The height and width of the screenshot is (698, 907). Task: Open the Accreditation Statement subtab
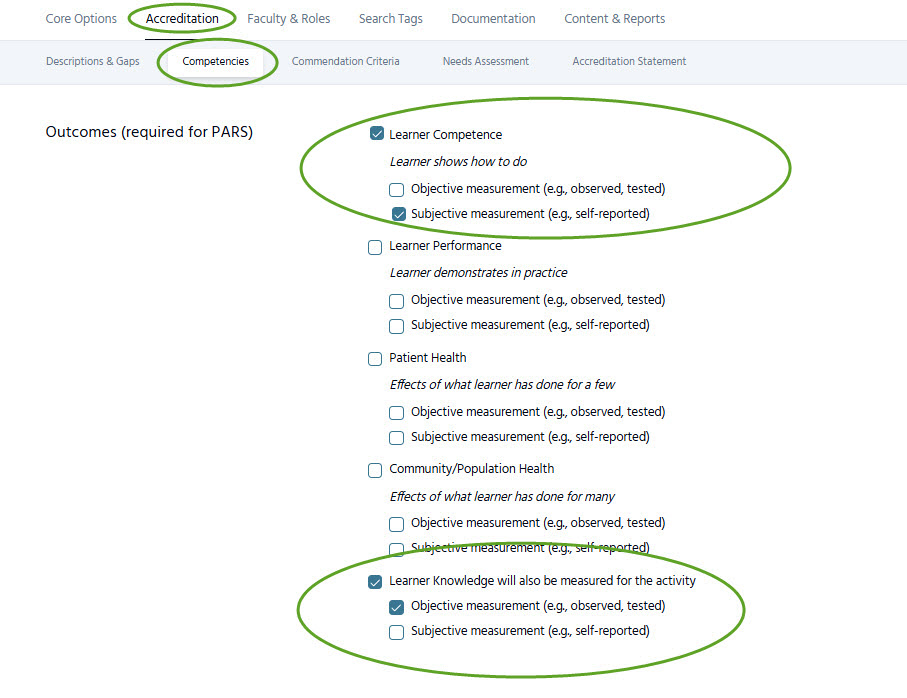[629, 62]
